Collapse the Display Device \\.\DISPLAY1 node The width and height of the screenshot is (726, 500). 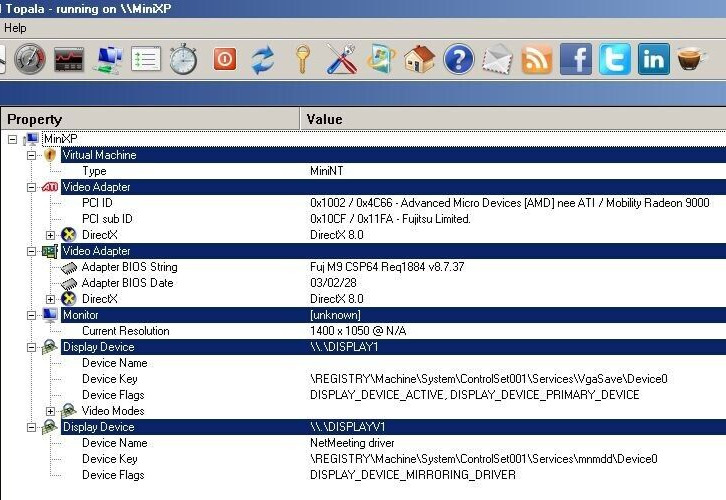tap(31, 347)
